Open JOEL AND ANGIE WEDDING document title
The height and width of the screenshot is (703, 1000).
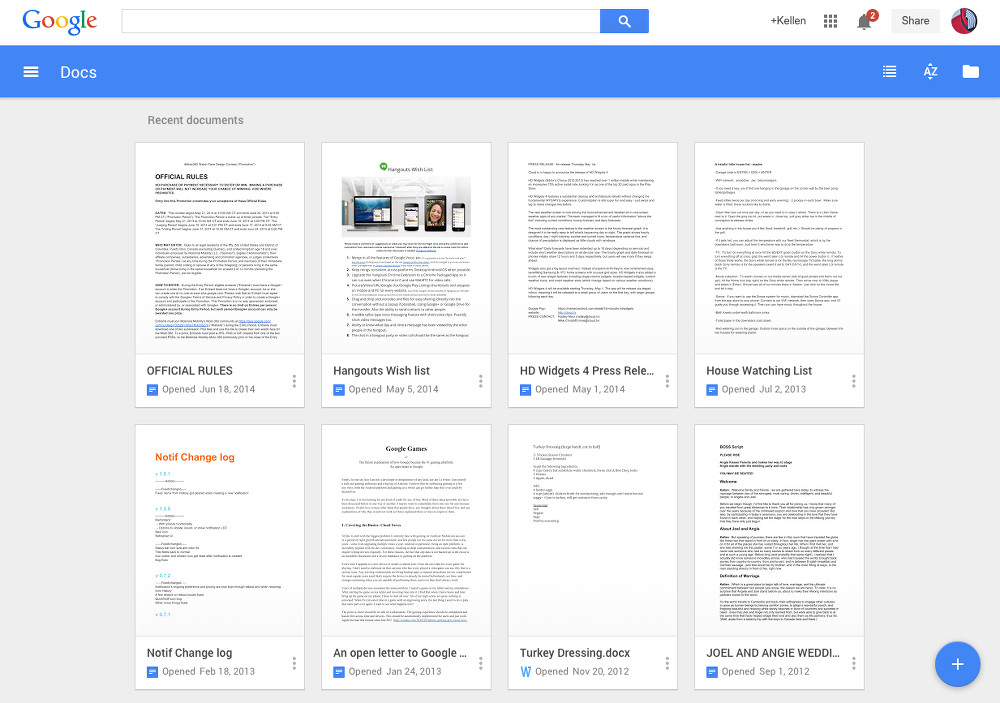(772, 653)
